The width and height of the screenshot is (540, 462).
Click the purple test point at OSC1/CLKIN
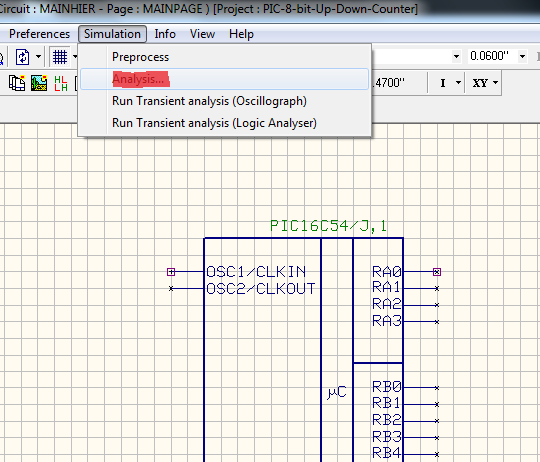coord(171,272)
